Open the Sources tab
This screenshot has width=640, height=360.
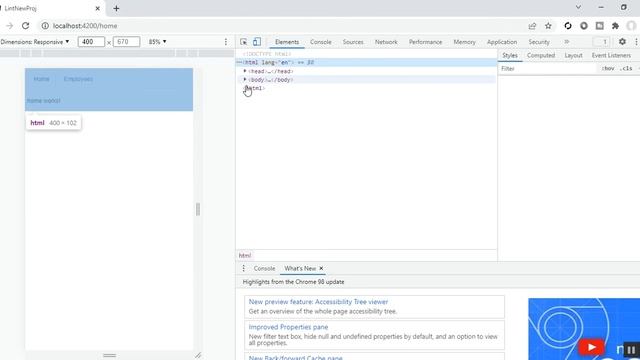click(x=353, y=42)
